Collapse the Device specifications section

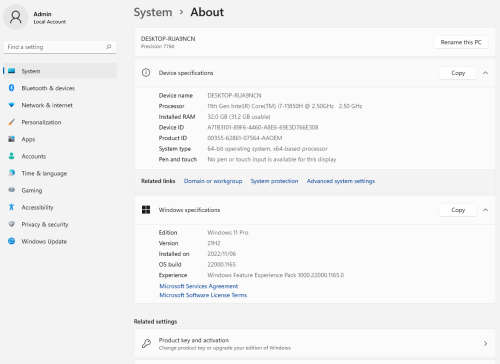485,73
